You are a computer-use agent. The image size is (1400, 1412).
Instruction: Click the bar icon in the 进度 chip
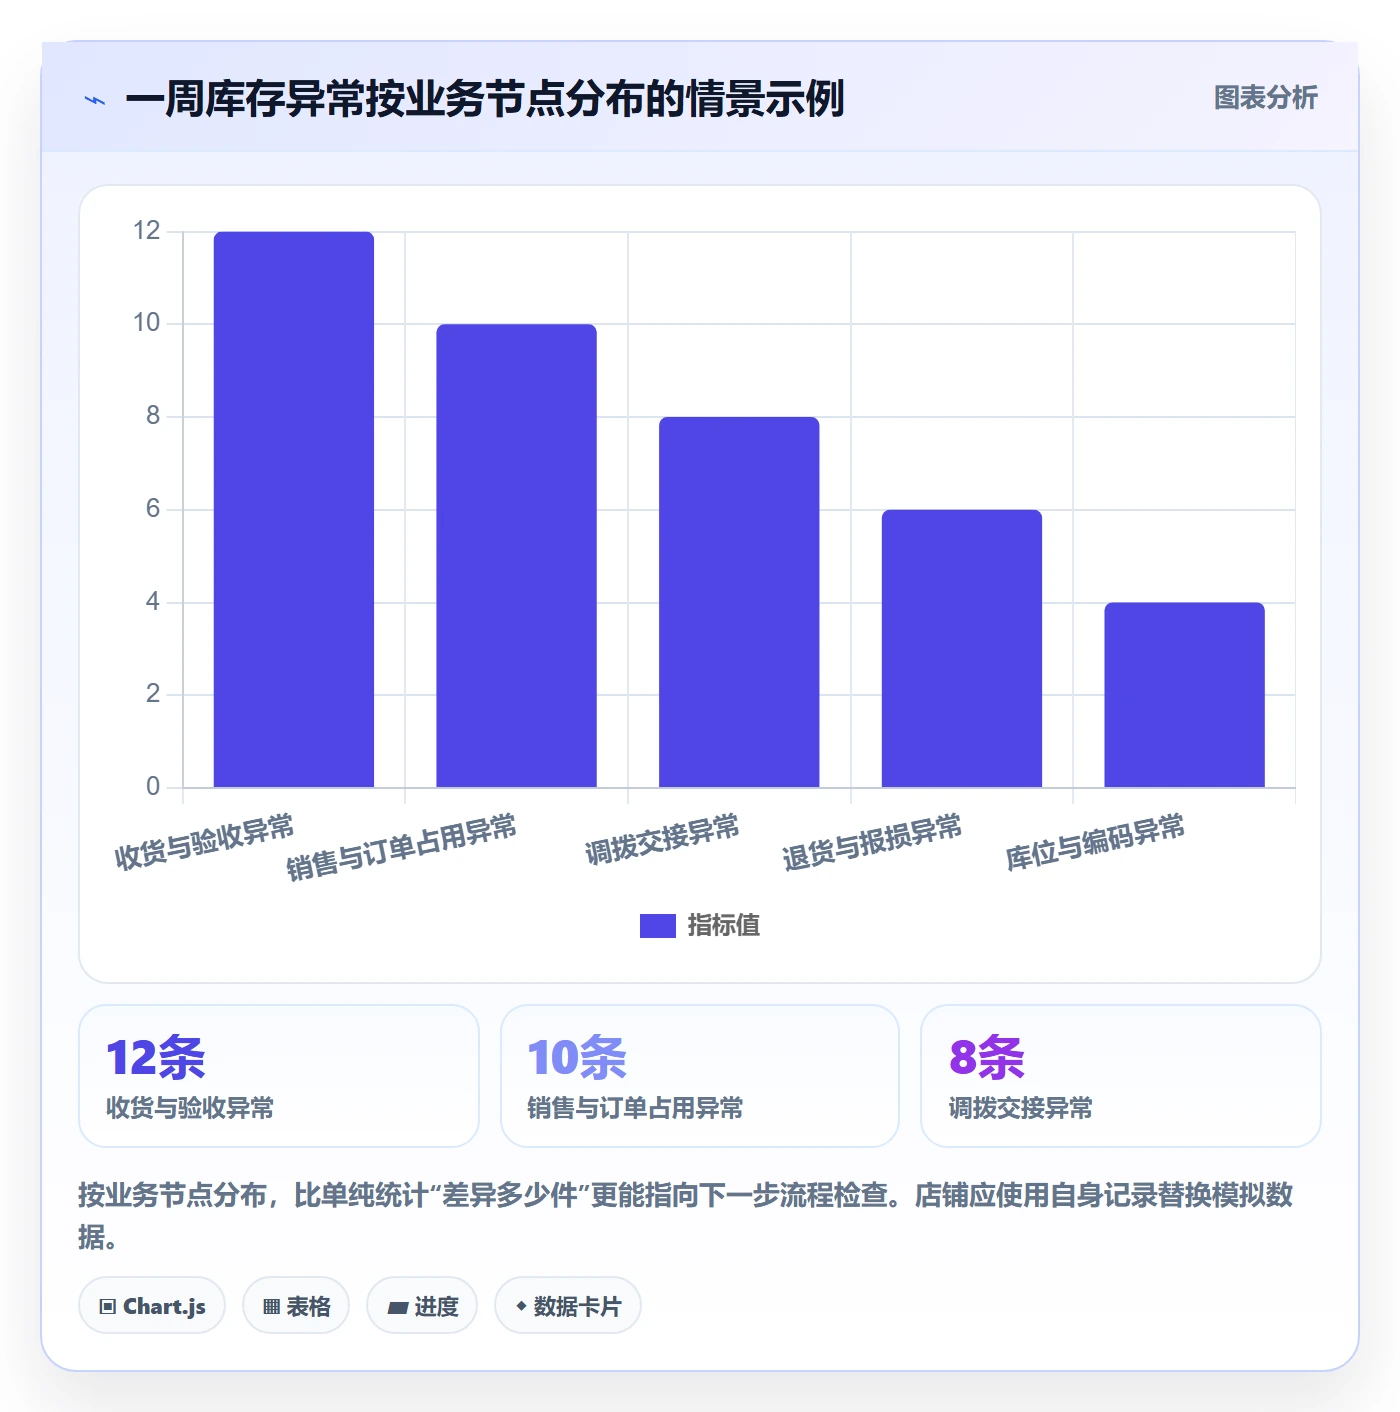click(397, 1307)
